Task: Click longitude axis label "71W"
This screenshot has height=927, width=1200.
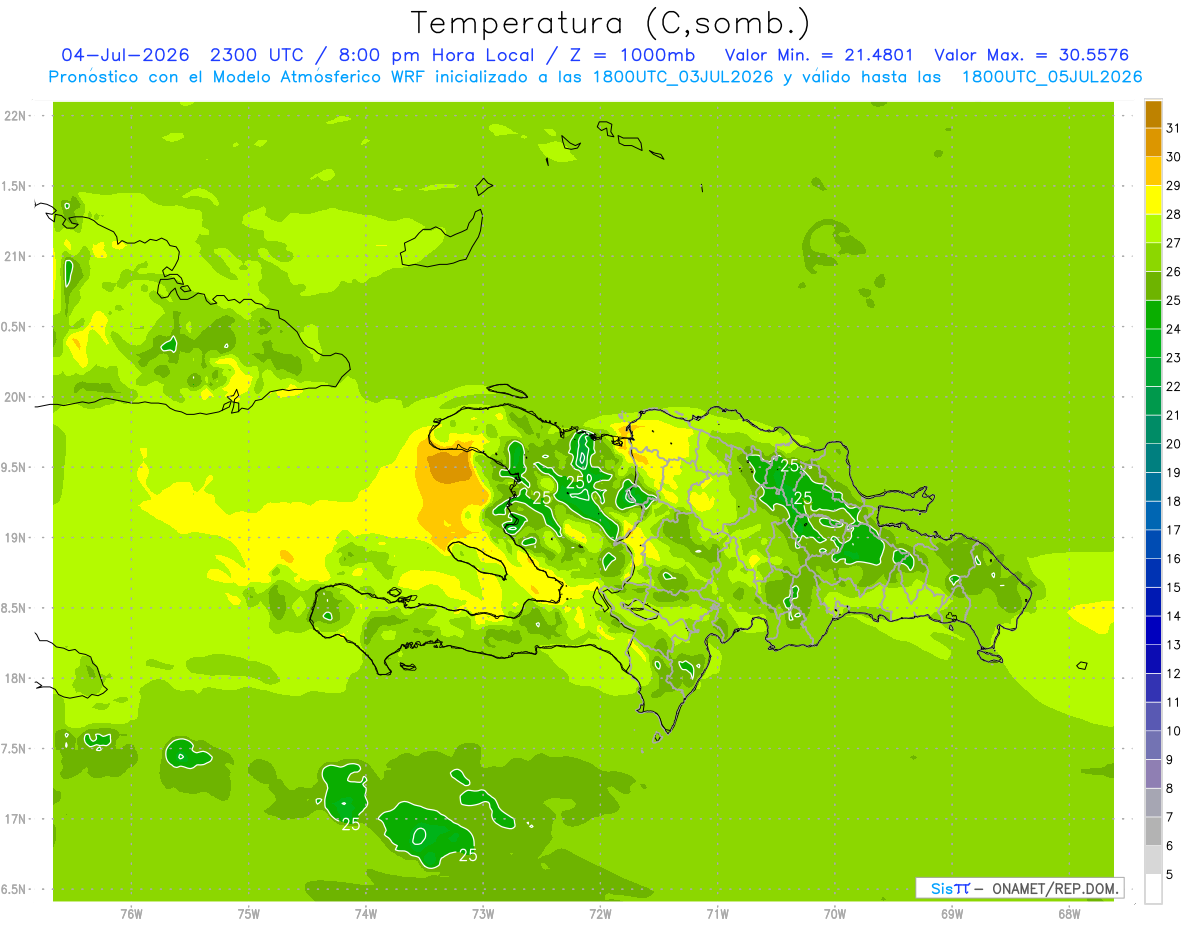Action: pos(717,914)
